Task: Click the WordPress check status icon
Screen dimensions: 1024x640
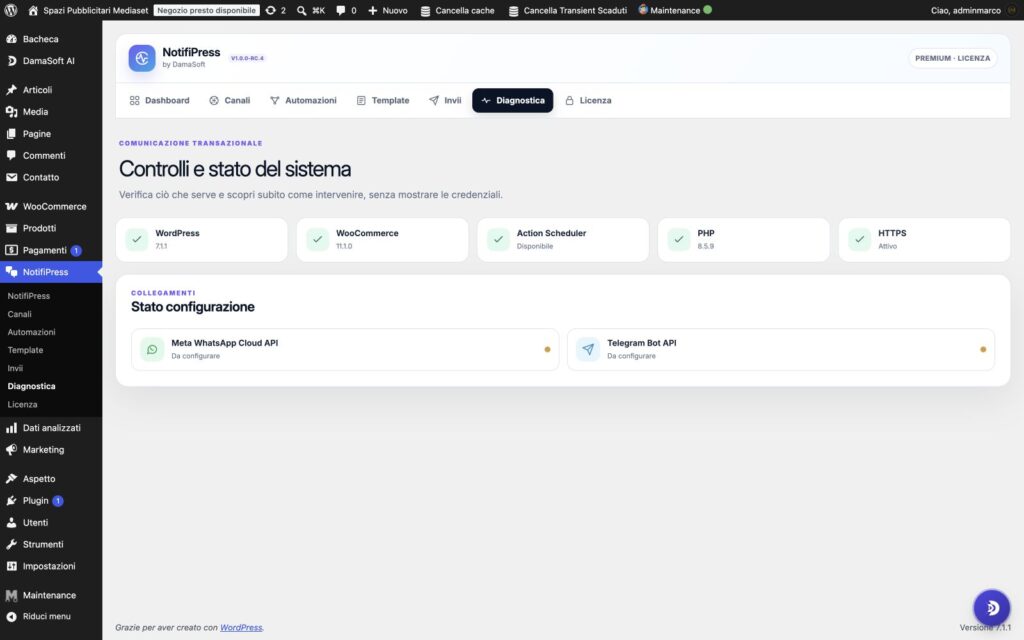Action: [136, 240]
